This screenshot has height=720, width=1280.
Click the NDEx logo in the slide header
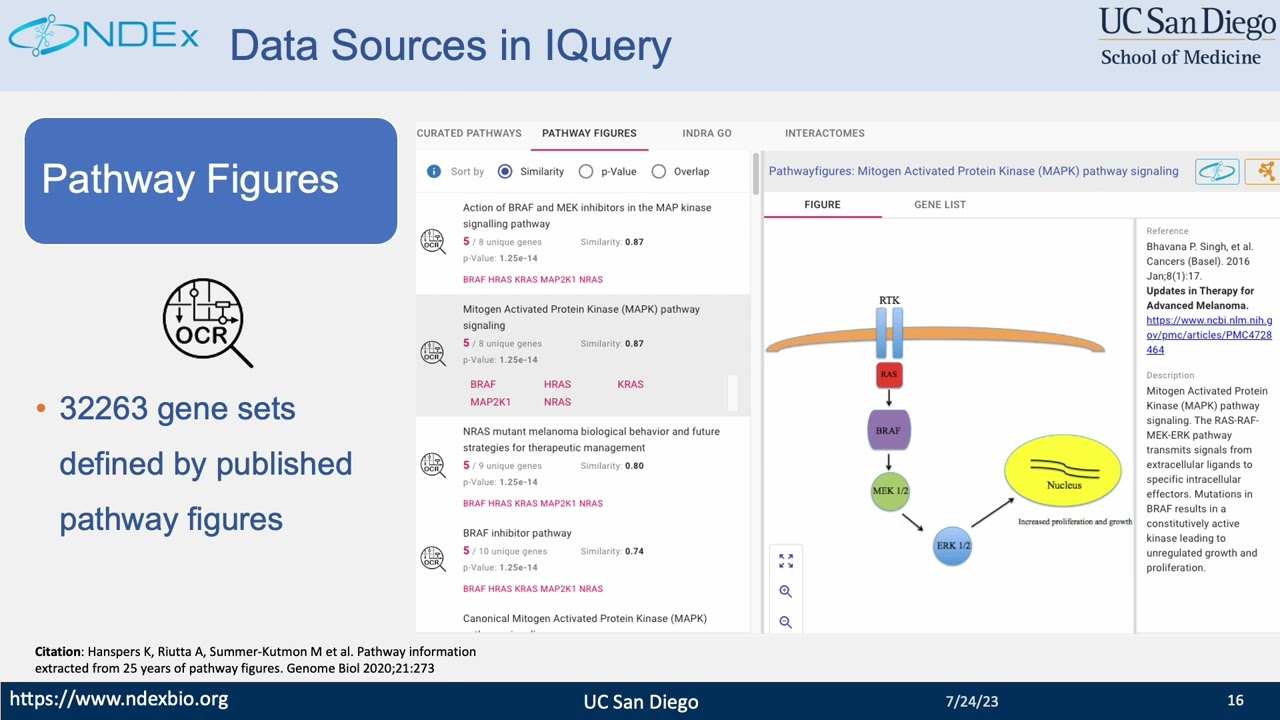104,36
